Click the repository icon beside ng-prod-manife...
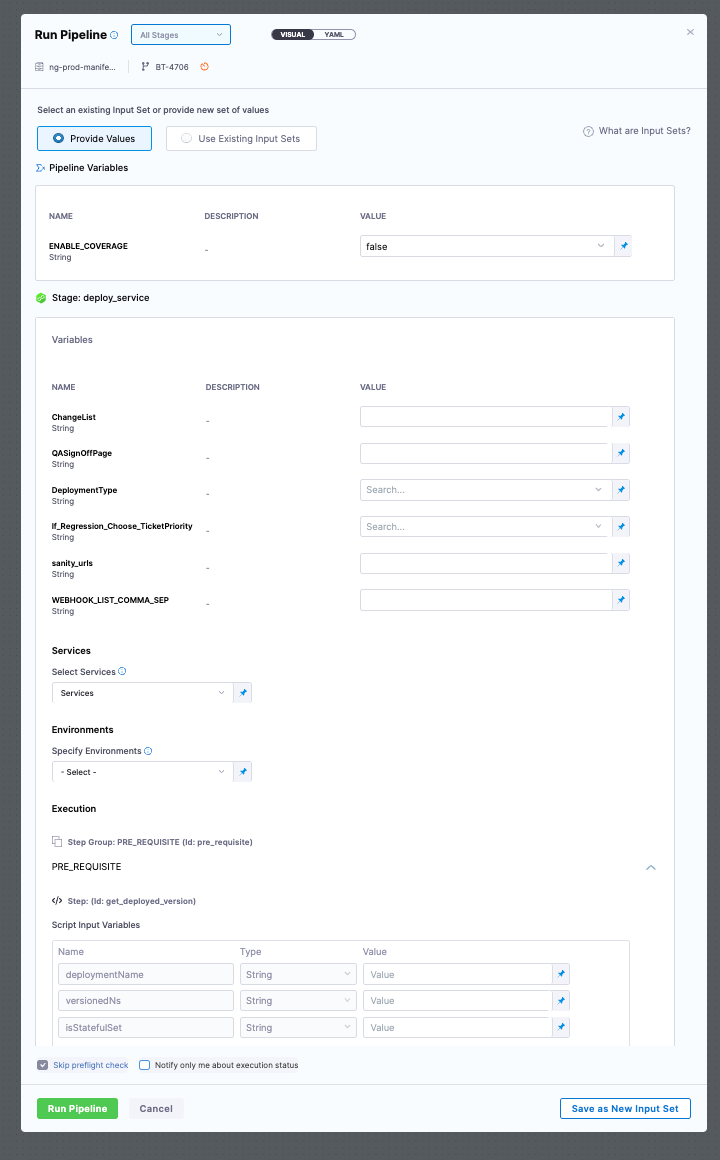The image size is (720, 1160). (x=39, y=67)
